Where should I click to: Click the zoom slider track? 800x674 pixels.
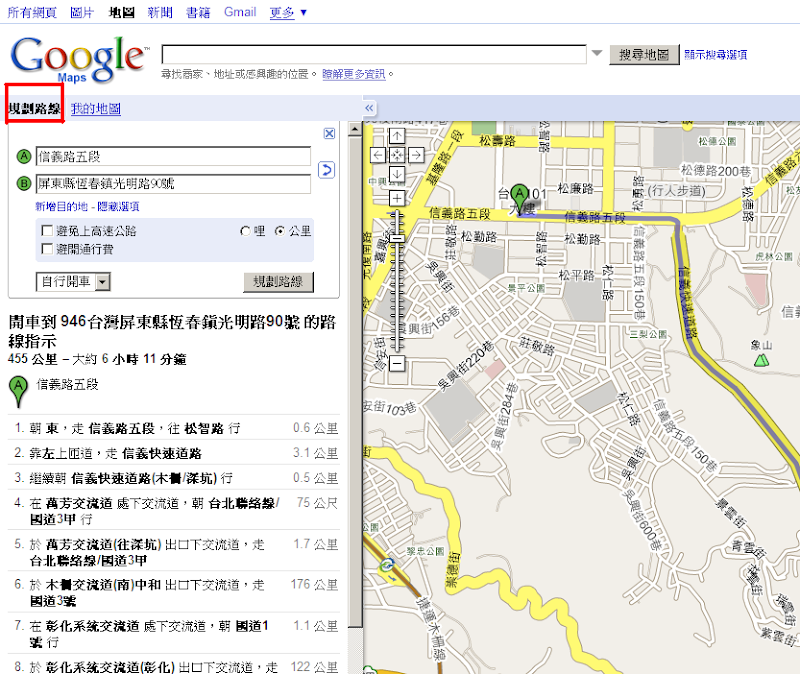point(397,281)
